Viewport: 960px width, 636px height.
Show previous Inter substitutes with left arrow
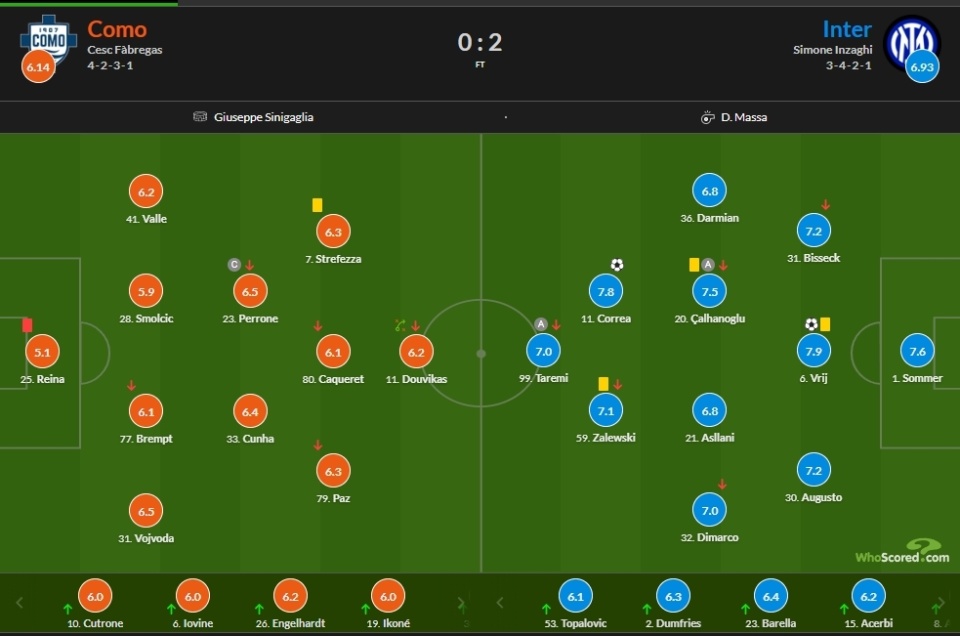pyautogui.click(x=500, y=602)
